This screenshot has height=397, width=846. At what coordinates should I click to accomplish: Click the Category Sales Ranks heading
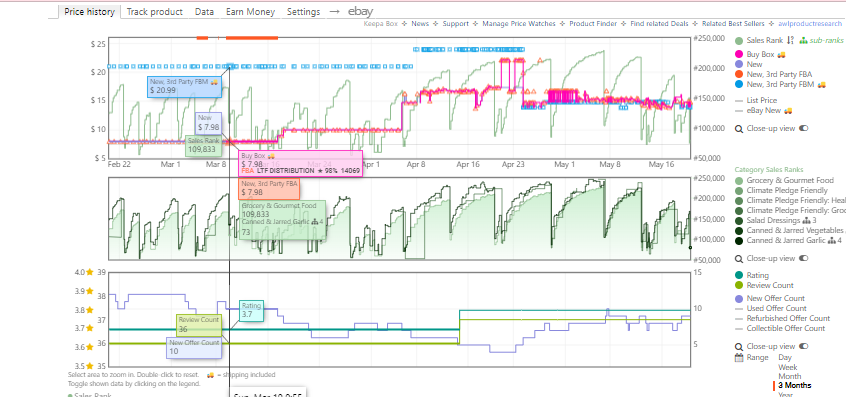(768, 170)
